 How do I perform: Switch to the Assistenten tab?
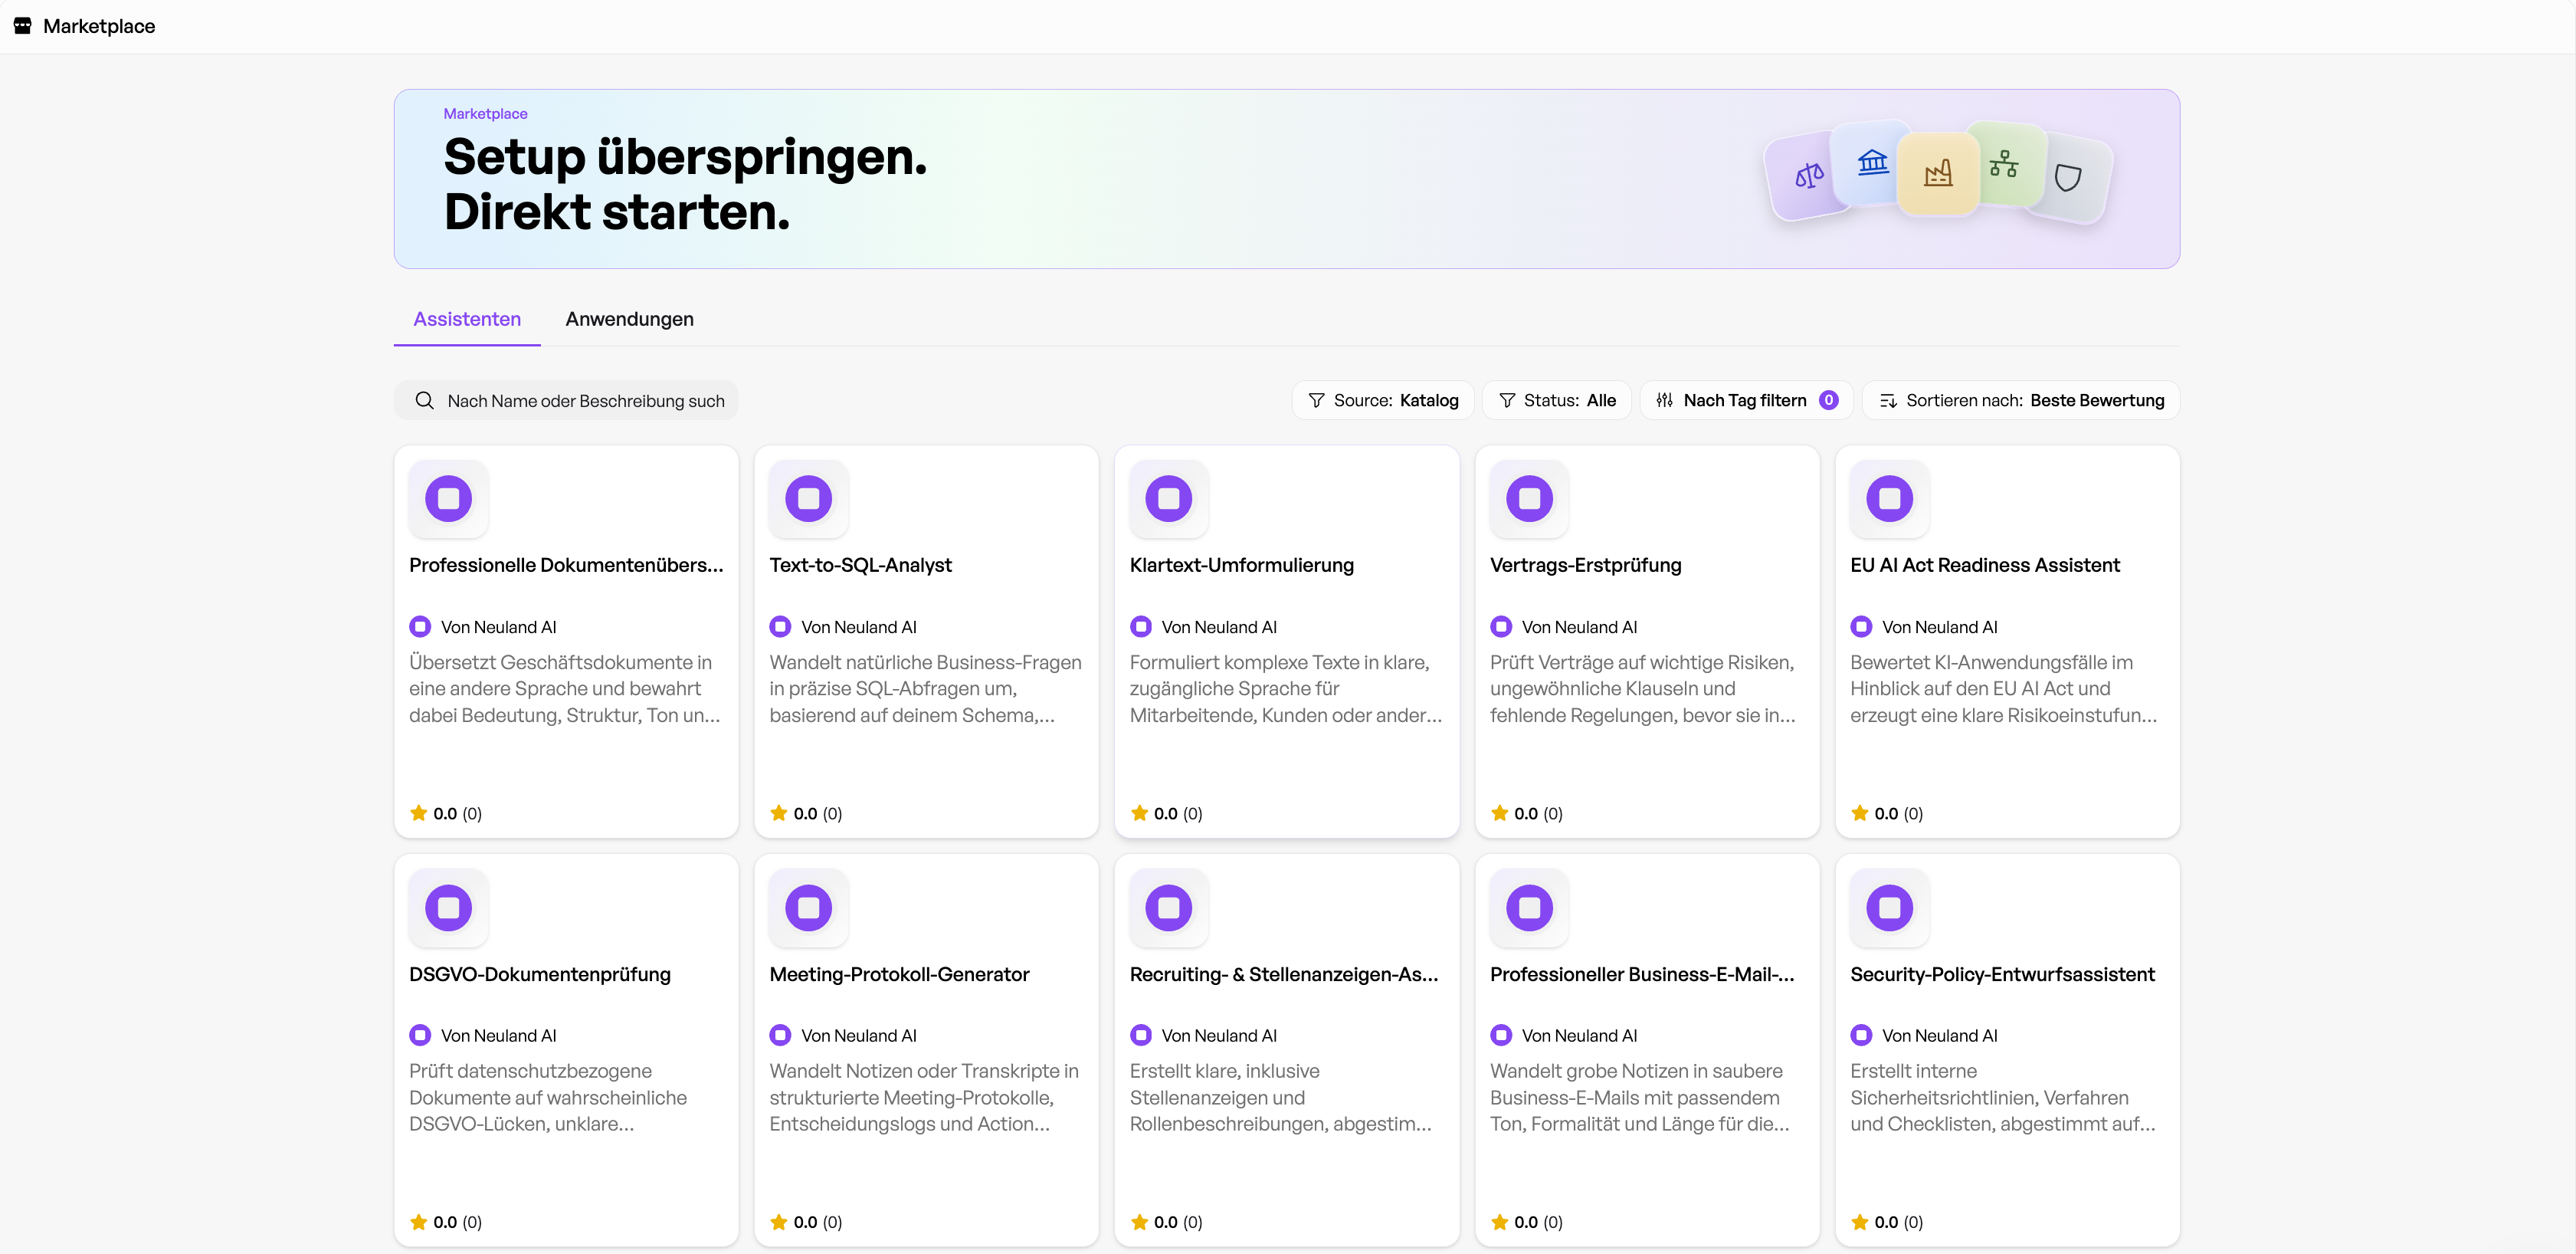pyautogui.click(x=467, y=319)
